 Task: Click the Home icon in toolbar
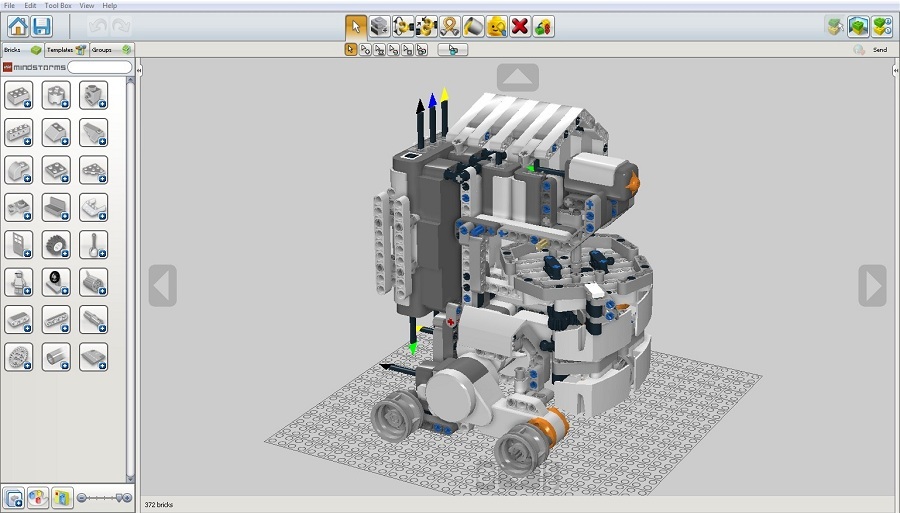[x=18, y=26]
